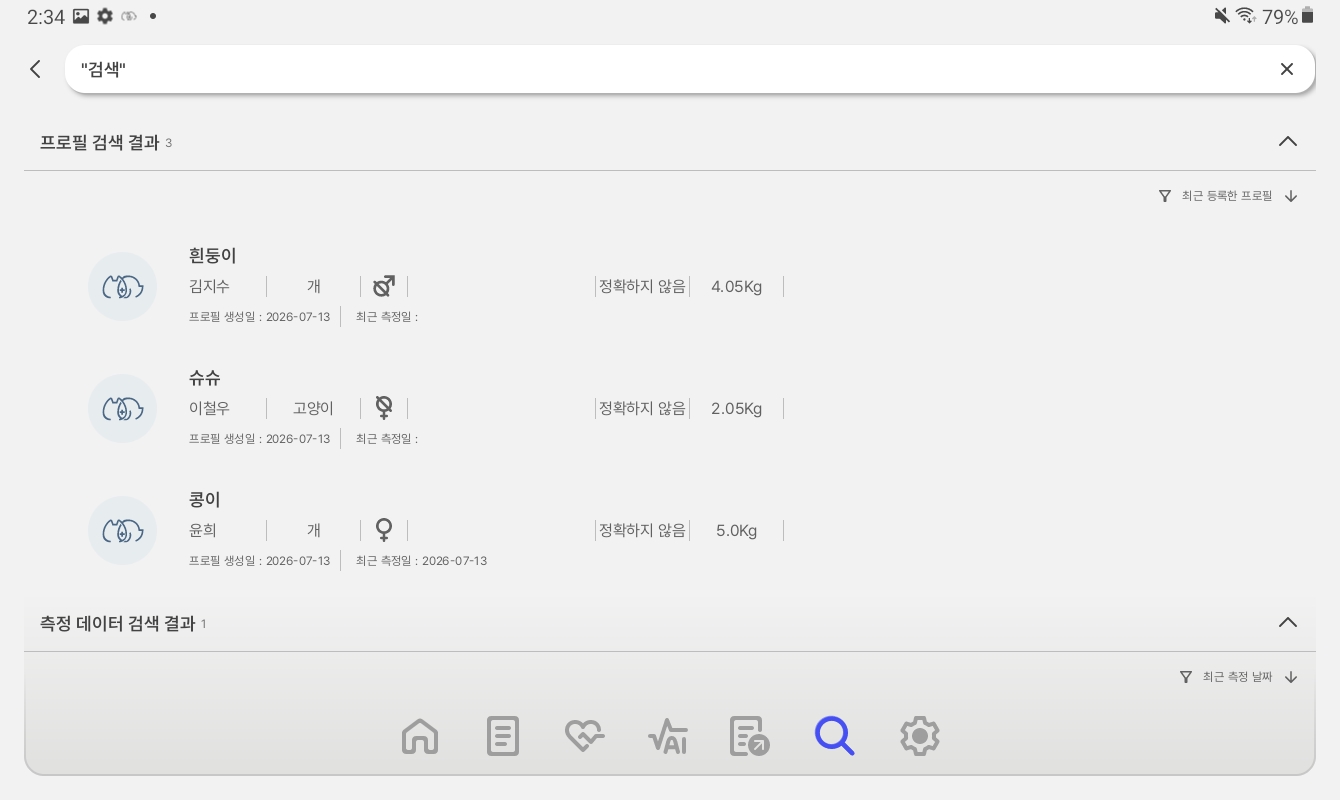Toggle sort direction arrow for 최근 등록한 프로필

pos(1291,196)
